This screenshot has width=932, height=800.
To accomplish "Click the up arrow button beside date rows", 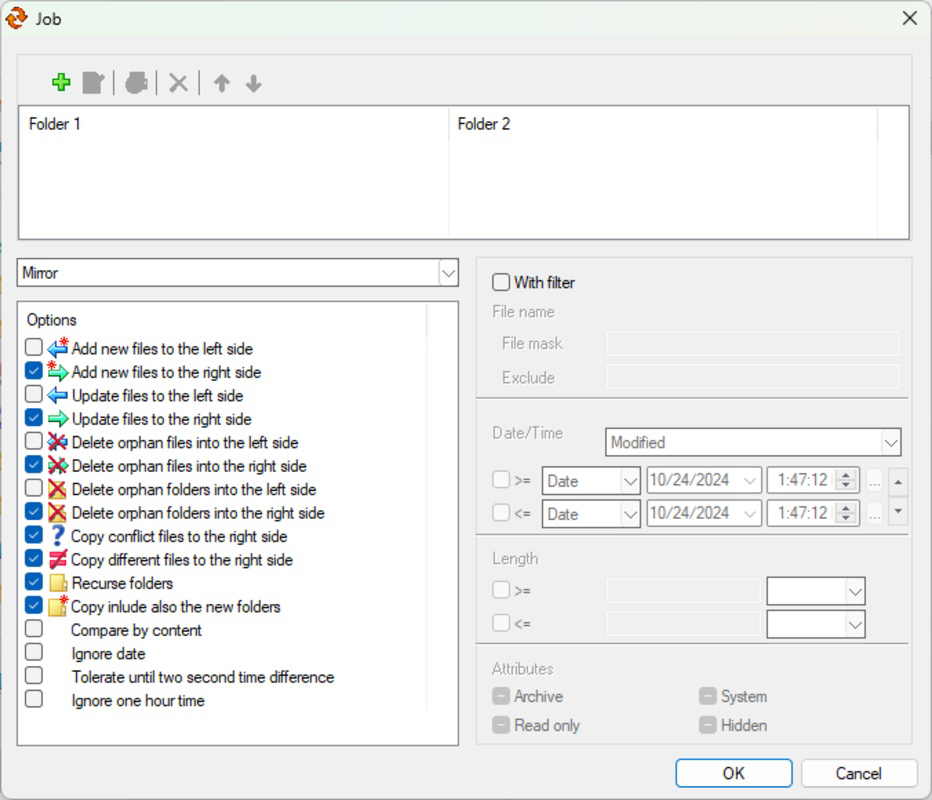I will click(x=898, y=482).
